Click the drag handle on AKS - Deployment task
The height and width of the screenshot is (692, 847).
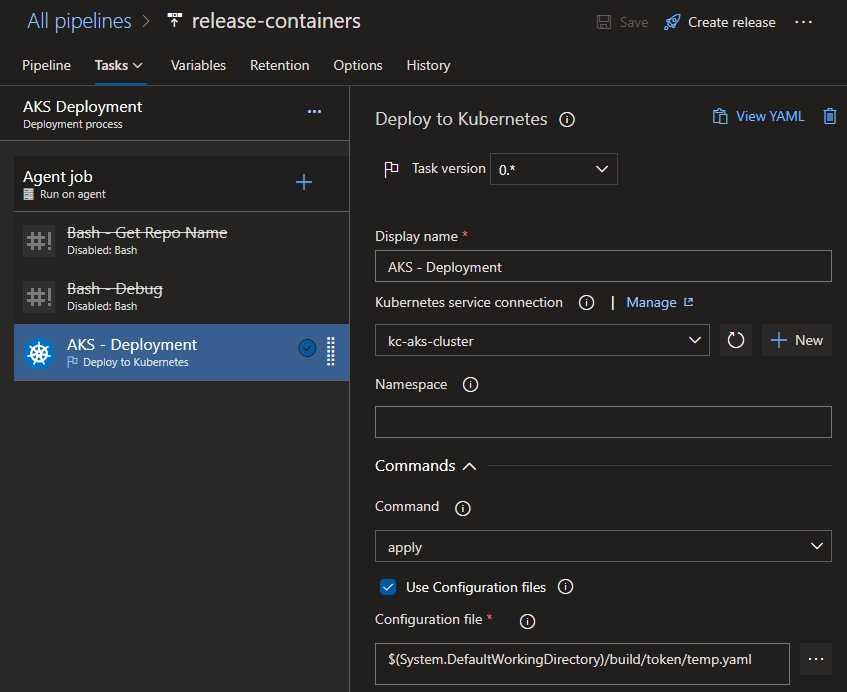(x=331, y=352)
